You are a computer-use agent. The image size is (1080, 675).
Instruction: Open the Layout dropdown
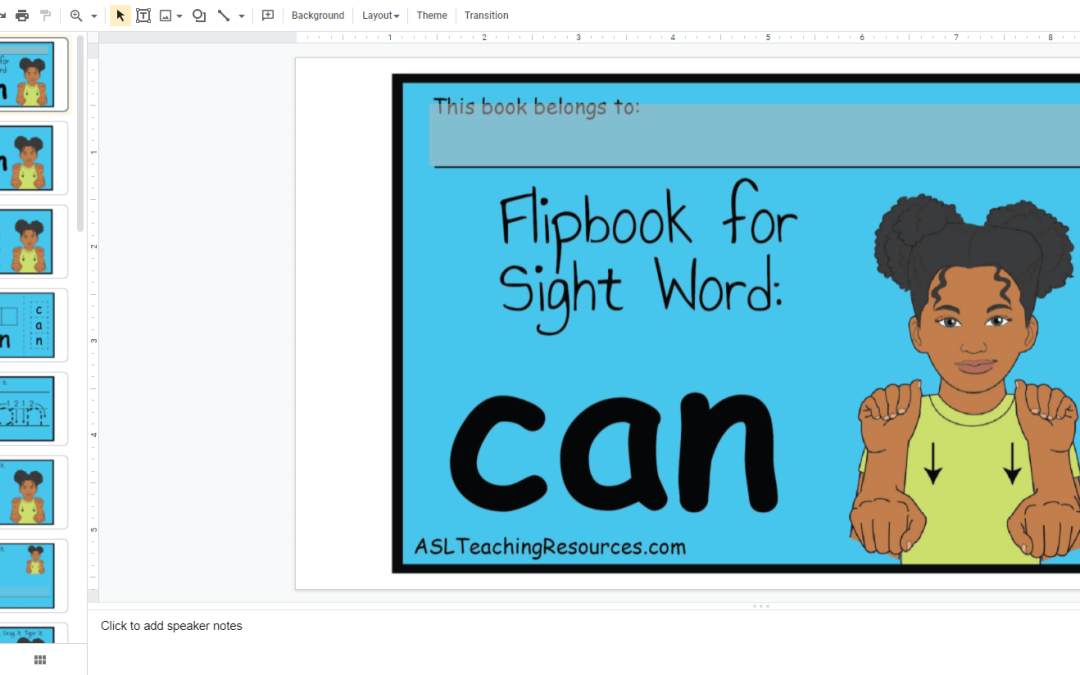click(x=380, y=15)
